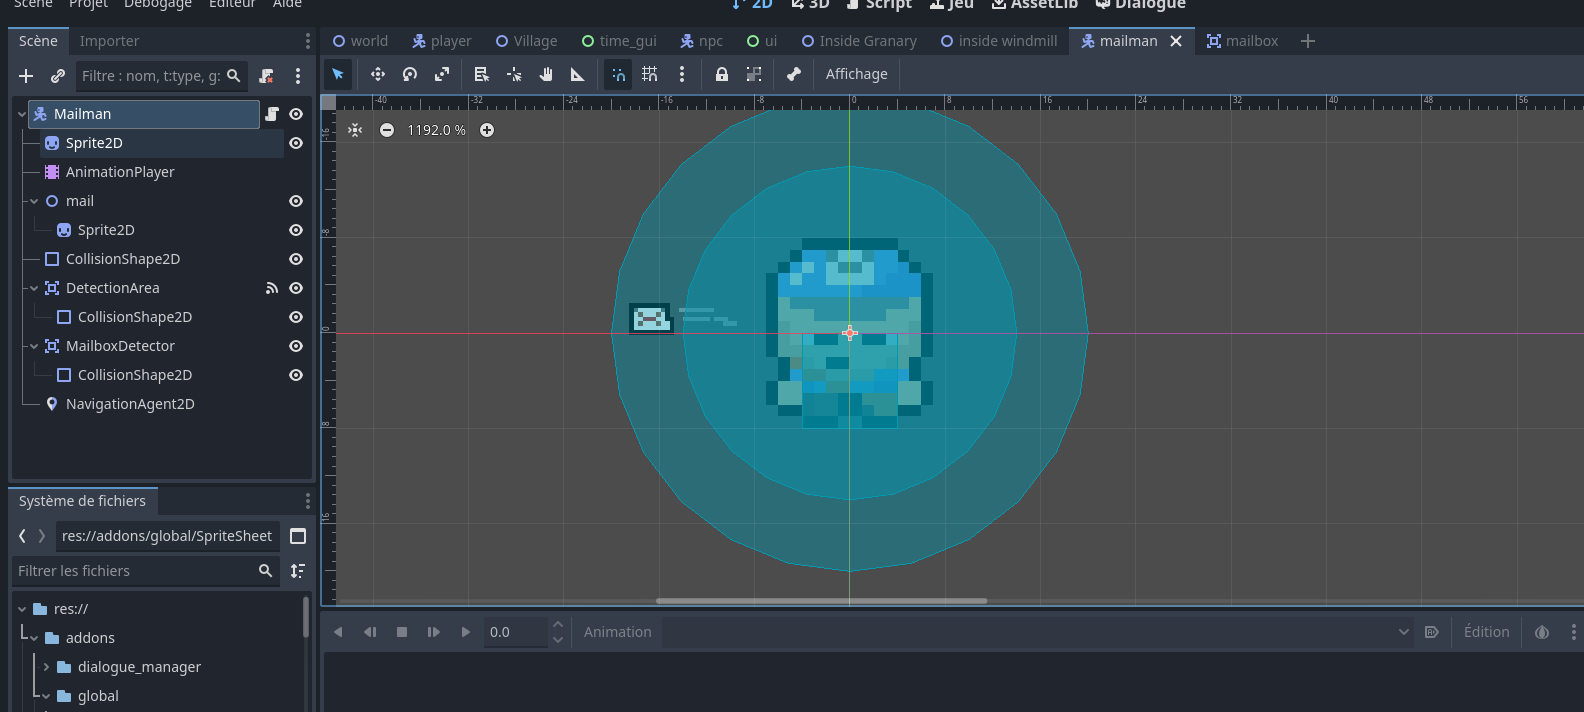Collapse the mail node in scene tree
This screenshot has height=712, width=1584.
pyautogui.click(x=34, y=201)
